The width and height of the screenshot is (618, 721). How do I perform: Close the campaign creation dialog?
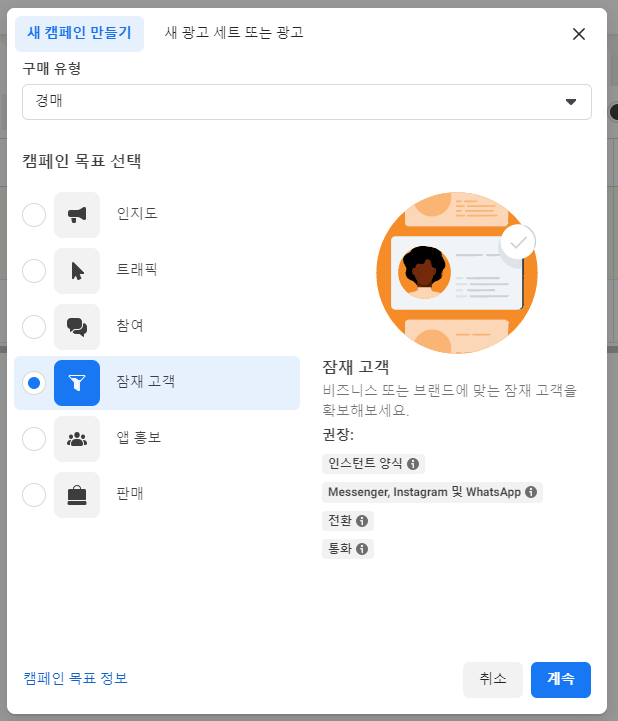(x=579, y=34)
